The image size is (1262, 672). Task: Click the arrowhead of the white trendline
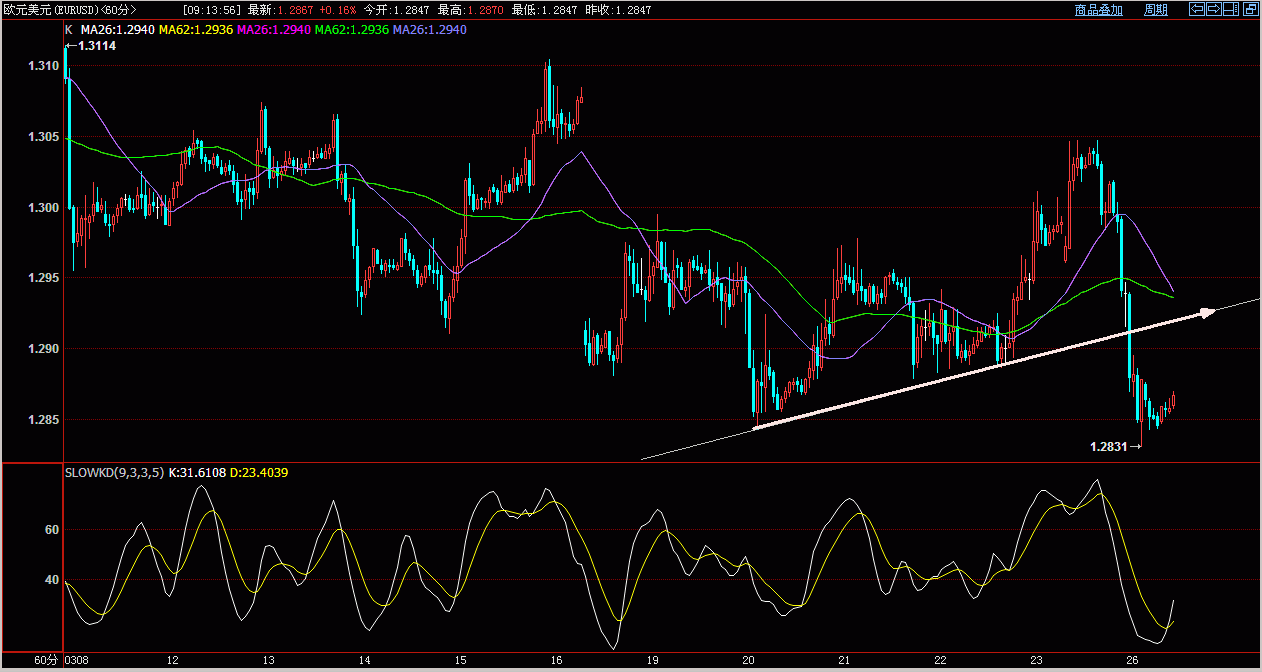(x=1207, y=312)
